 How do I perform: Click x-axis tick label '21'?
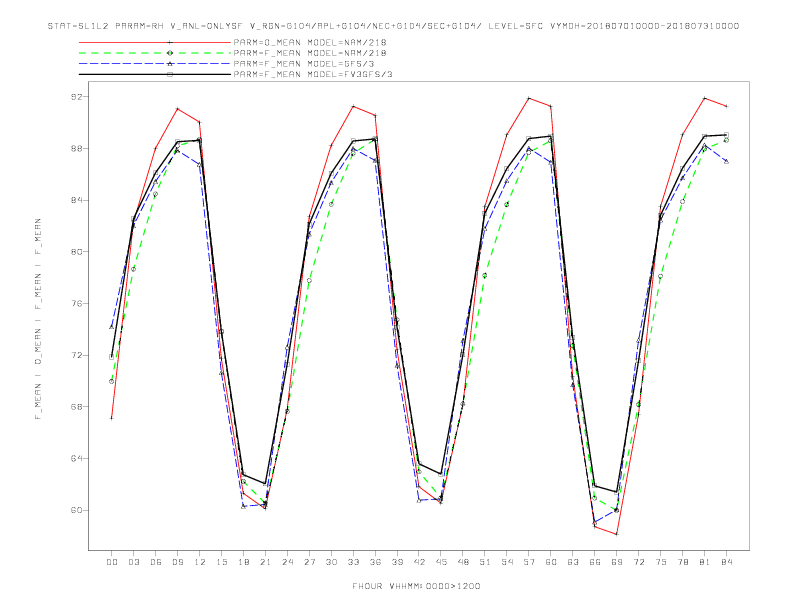tap(265, 562)
